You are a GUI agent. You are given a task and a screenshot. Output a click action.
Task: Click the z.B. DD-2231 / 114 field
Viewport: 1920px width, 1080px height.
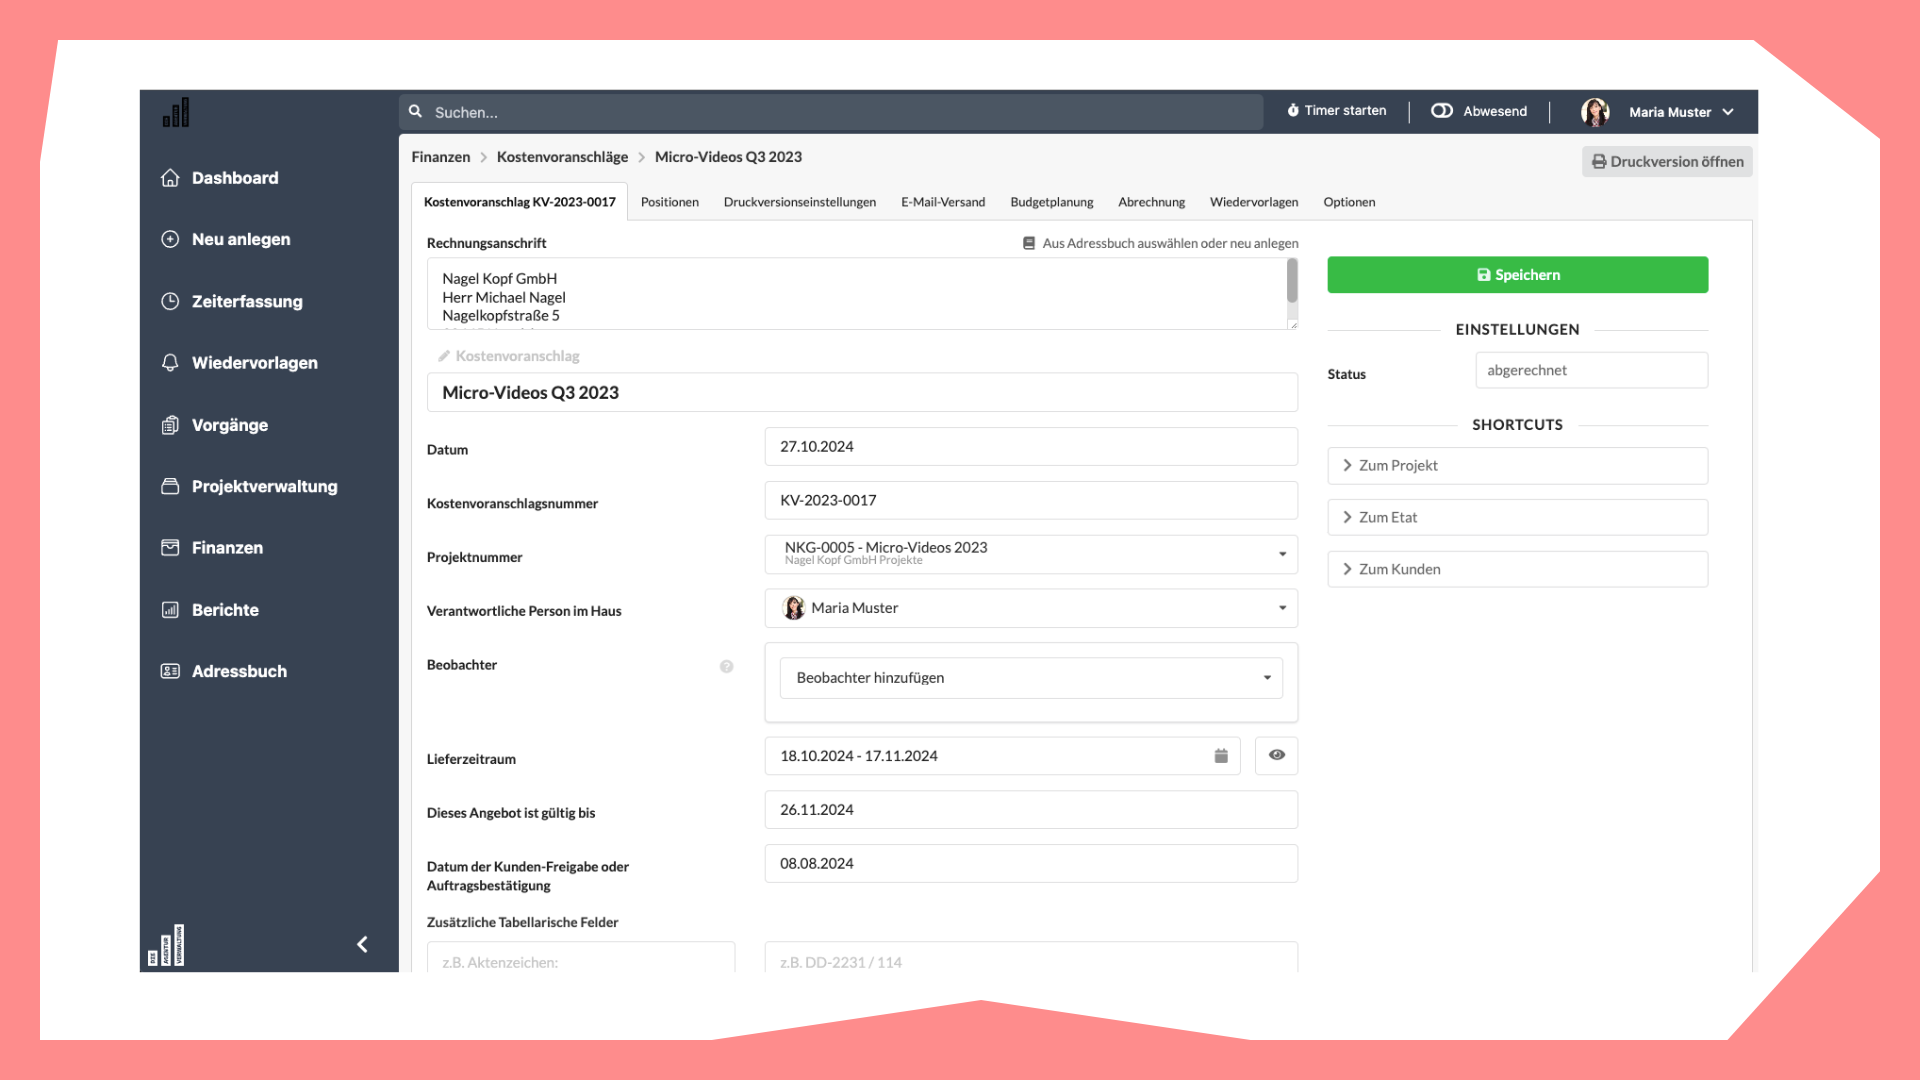tap(1031, 957)
